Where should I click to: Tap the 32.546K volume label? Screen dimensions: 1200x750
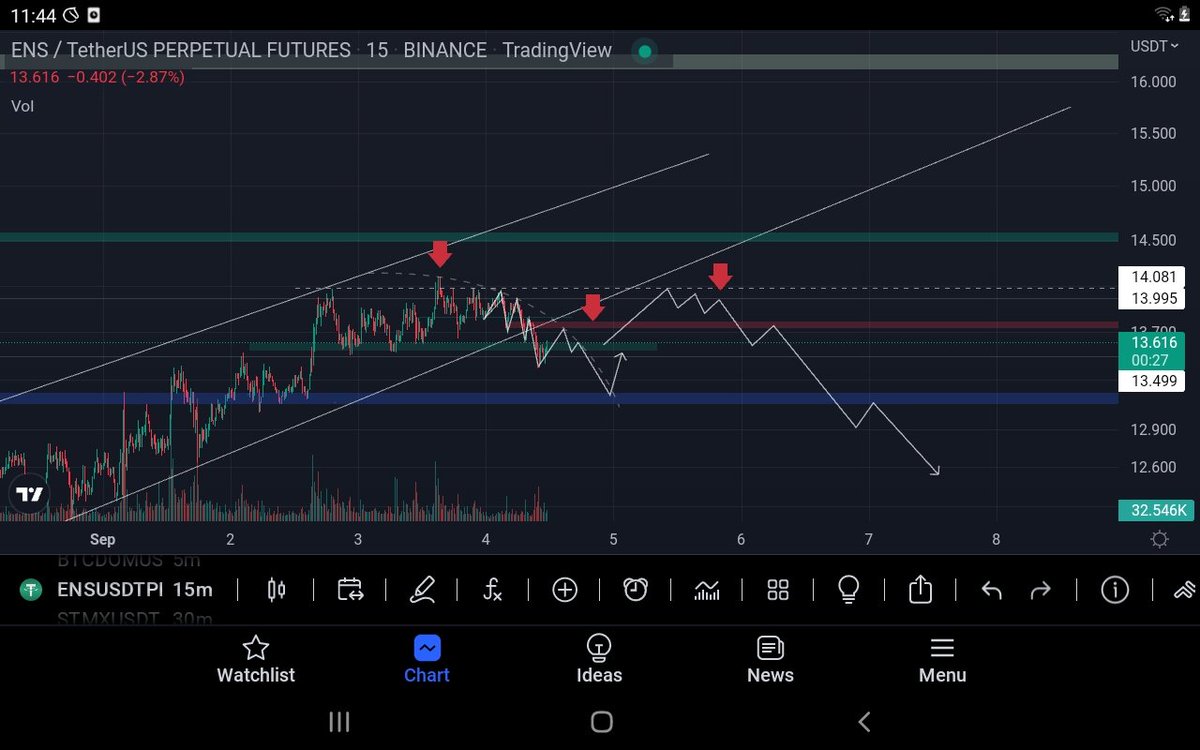1157,510
